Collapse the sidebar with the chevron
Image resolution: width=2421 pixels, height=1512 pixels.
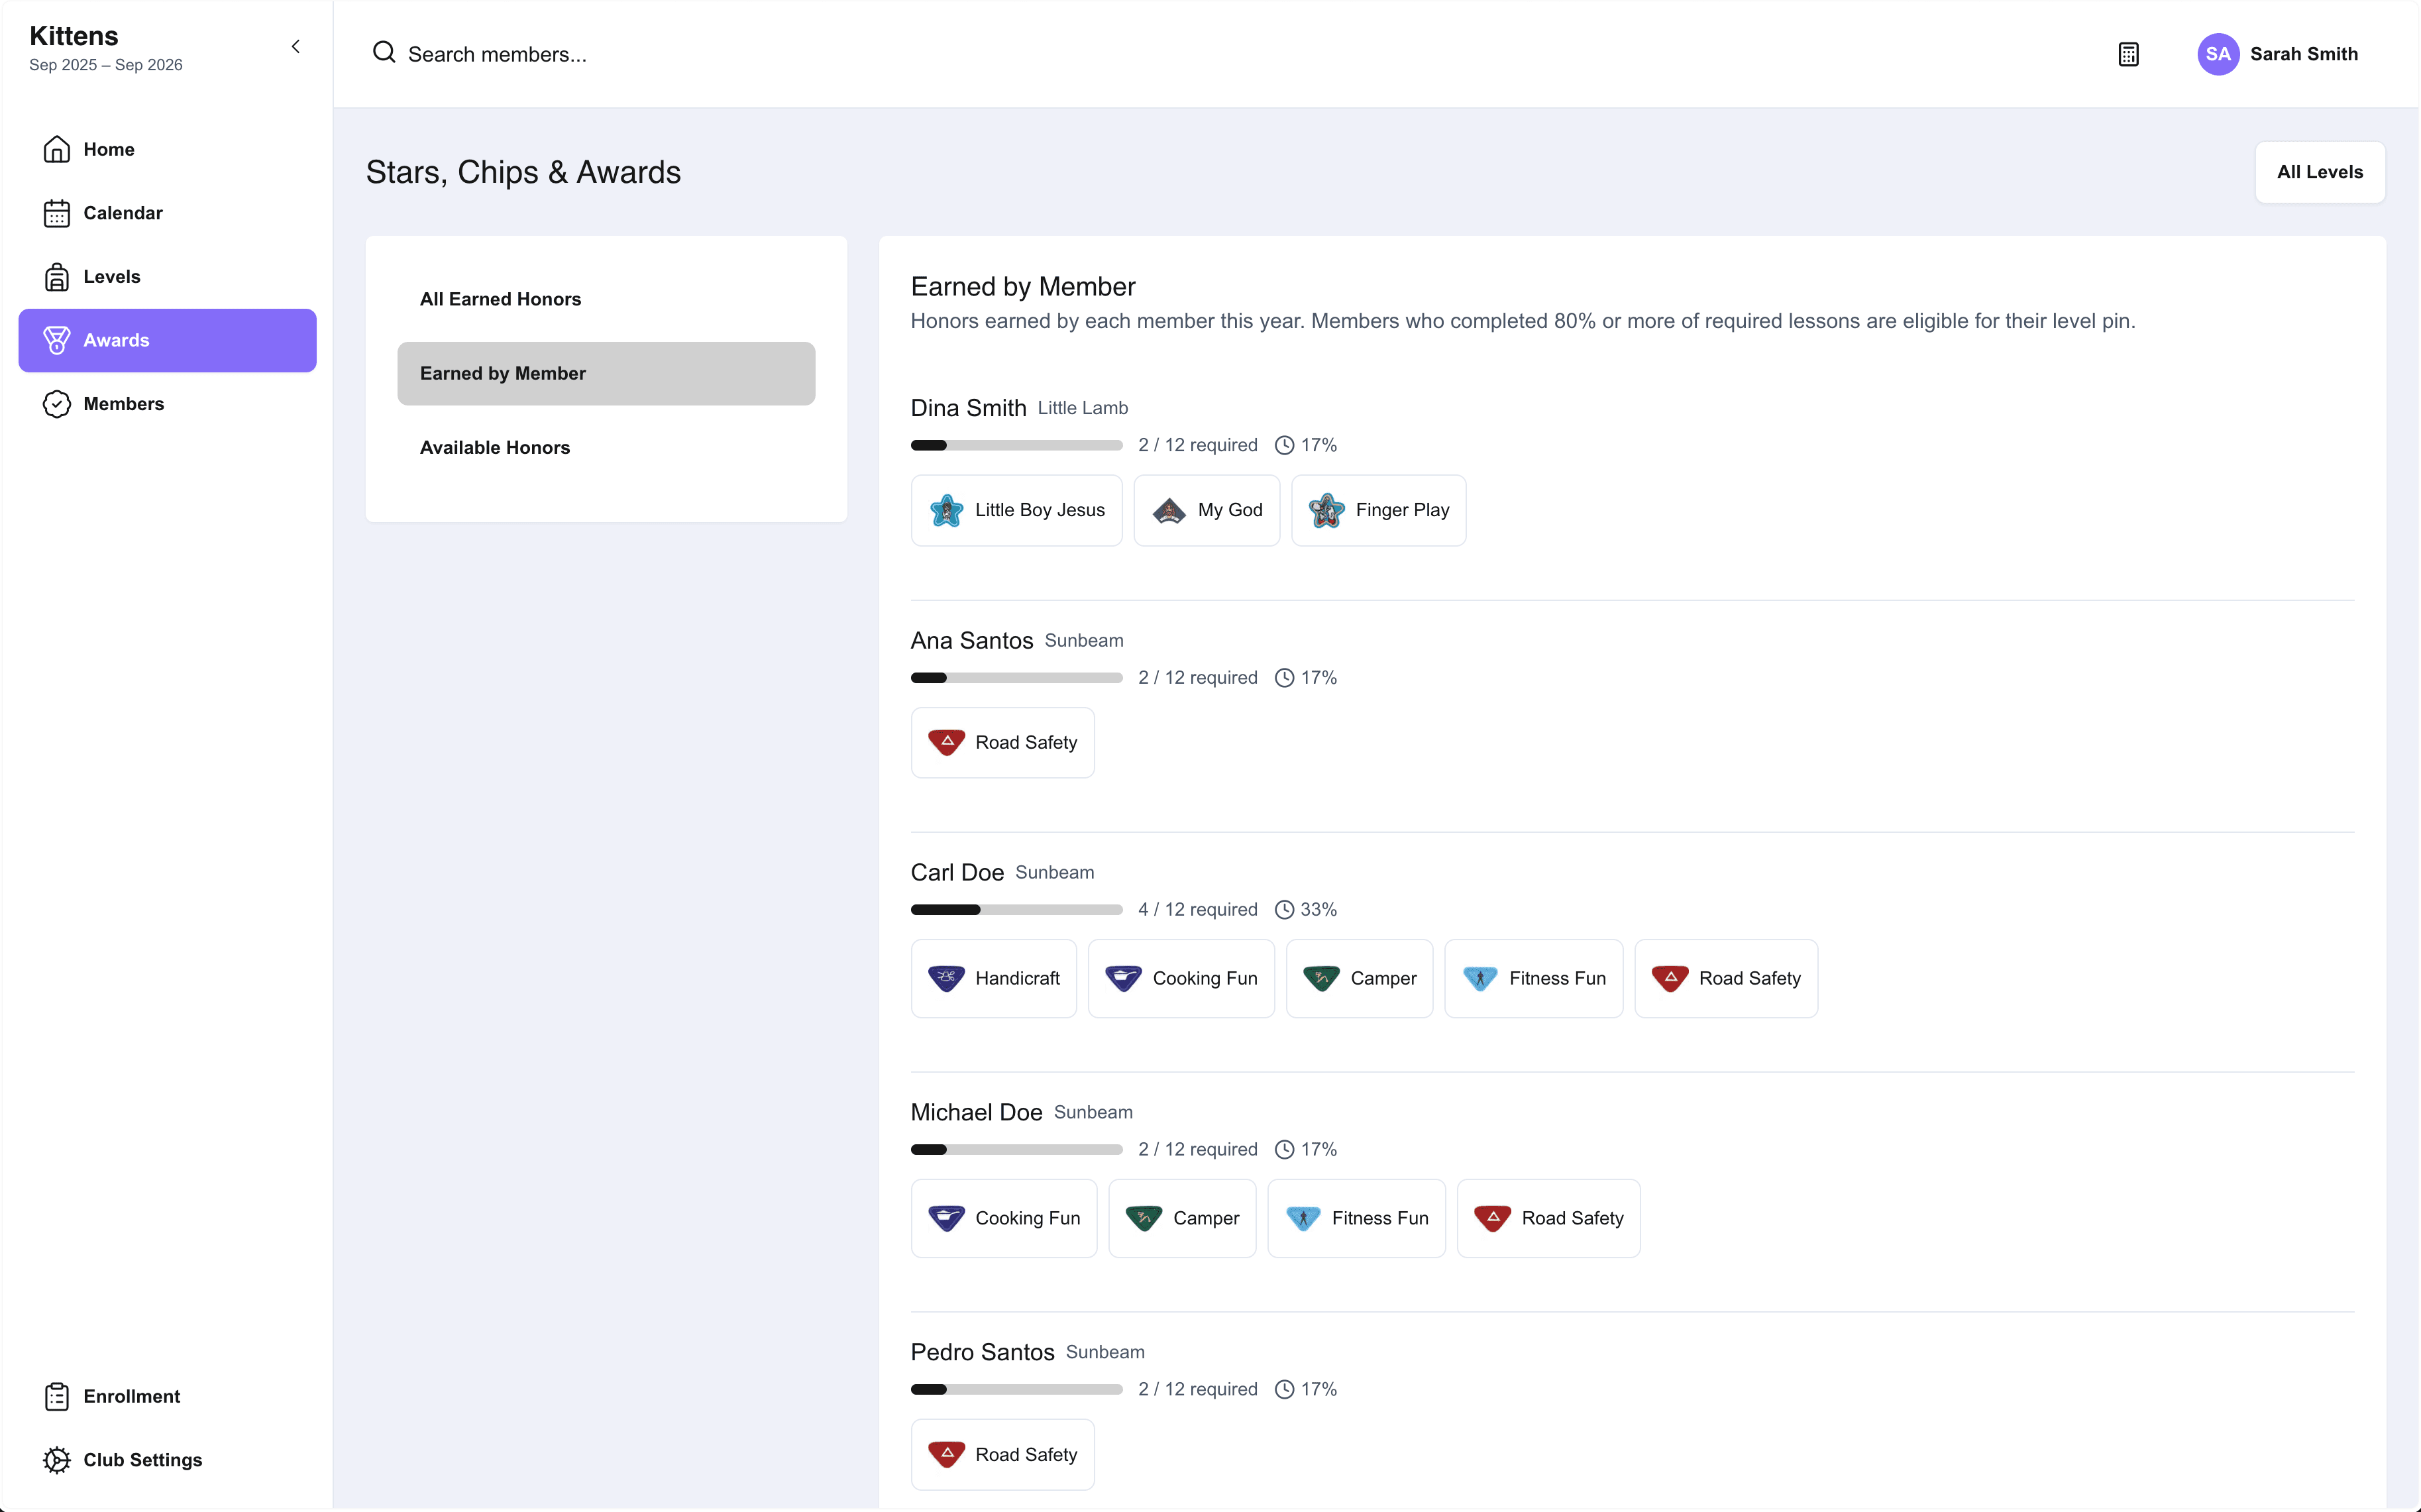(x=295, y=47)
